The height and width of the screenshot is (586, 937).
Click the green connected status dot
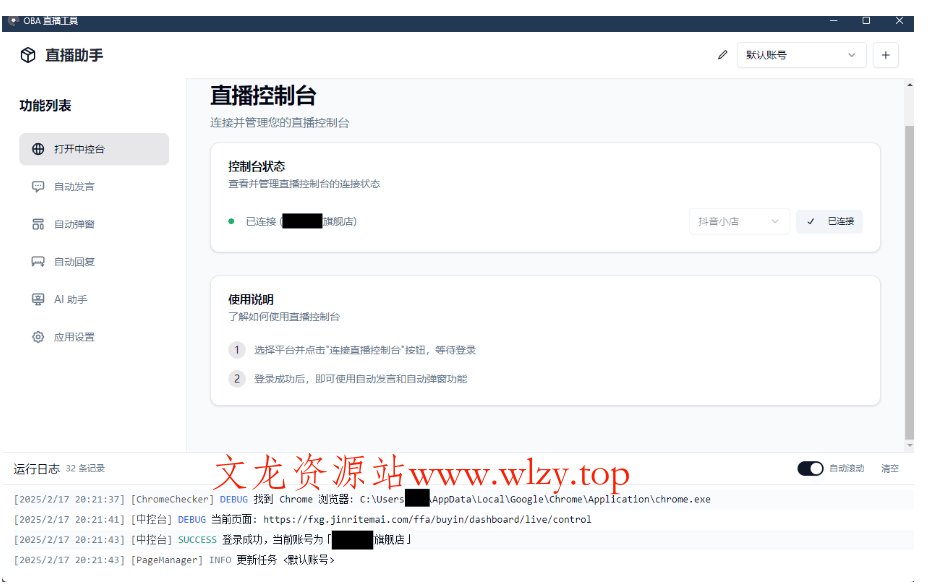[231, 222]
